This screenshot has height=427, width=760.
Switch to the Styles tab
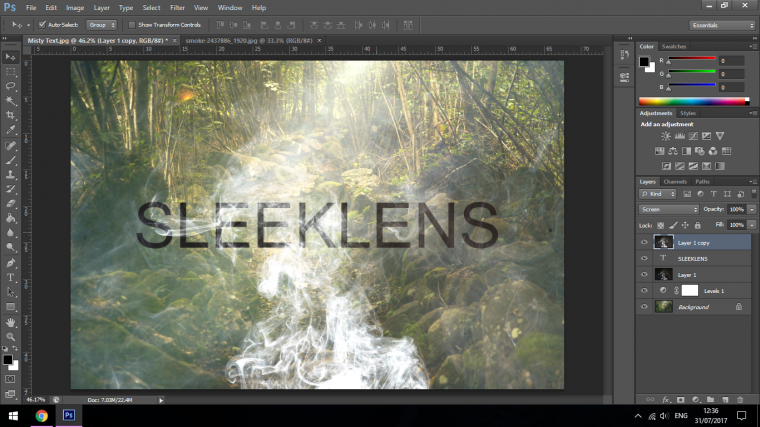(688, 113)
